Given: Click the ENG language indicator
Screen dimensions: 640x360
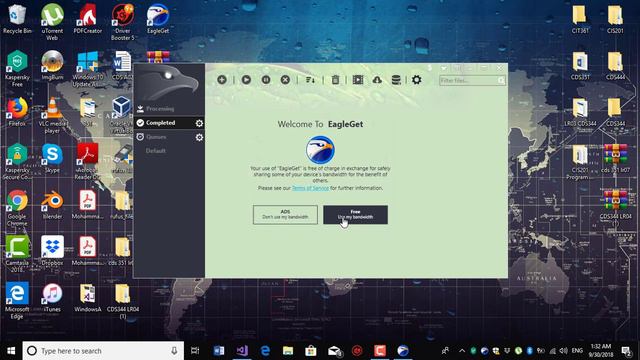Looking at the screenshot, I should click(577, 351).
